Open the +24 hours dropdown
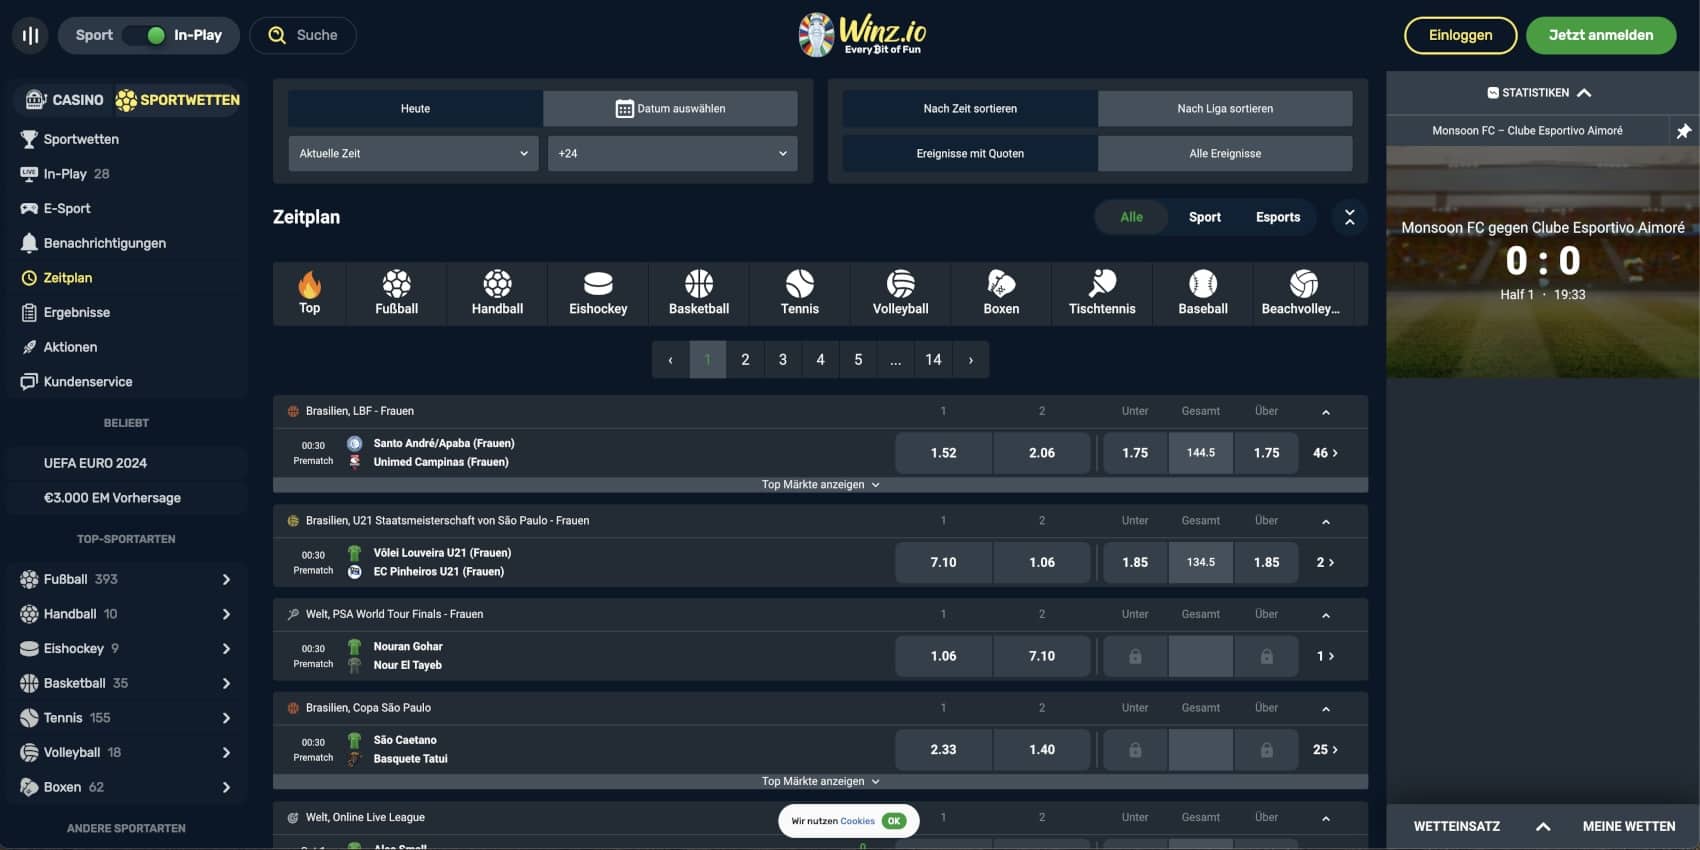Image resolution: width=1700 pixels, height=850 pixels. click(672, 153)
